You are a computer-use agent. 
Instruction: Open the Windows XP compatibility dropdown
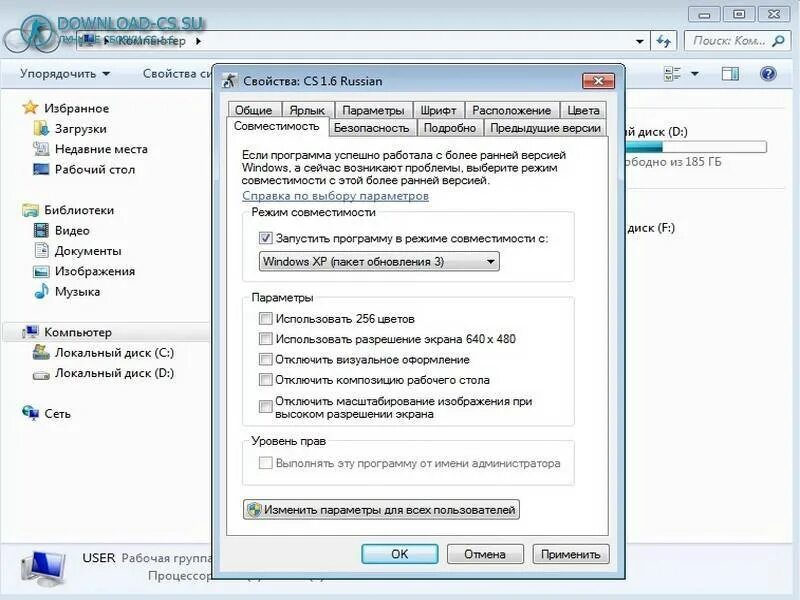pos(379,262)
